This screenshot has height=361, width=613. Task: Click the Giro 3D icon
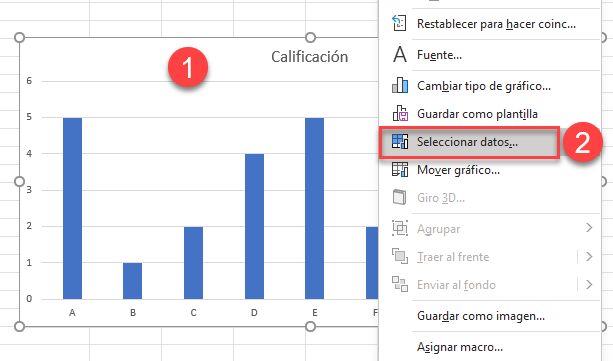[399, 197]
